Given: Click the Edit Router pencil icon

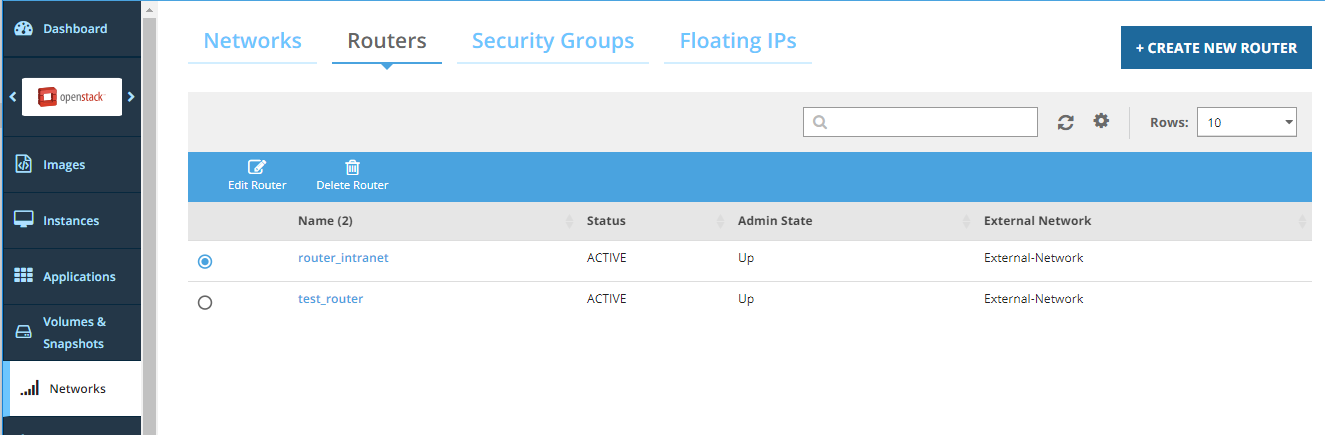Looking at the screenshot, I should tap(257, 168).
